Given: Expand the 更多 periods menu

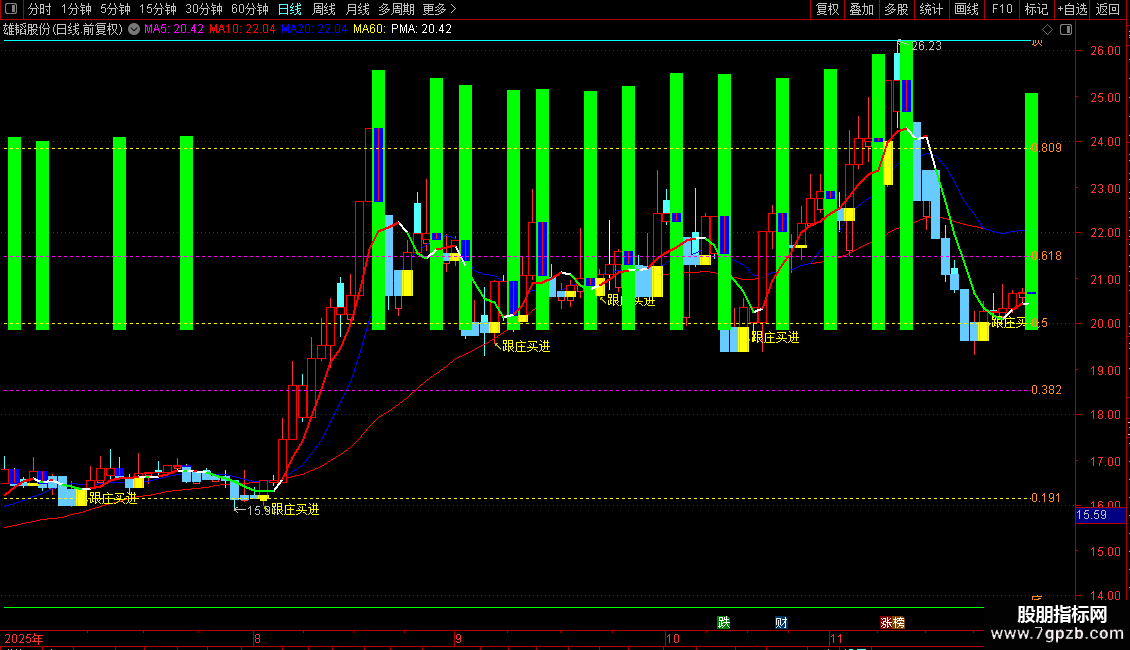Looking at the screenshot, I should 439,9.
